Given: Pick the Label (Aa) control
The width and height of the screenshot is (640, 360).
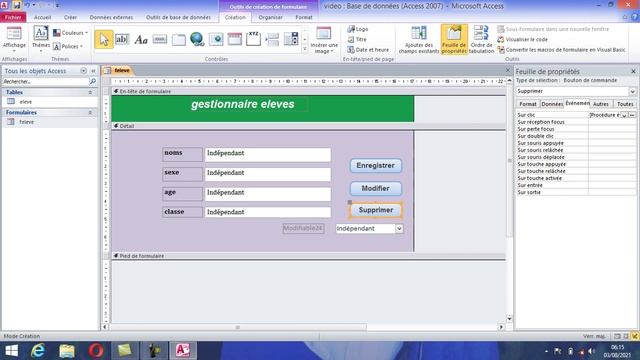Looking at the screenshot, I should [141, 40].
